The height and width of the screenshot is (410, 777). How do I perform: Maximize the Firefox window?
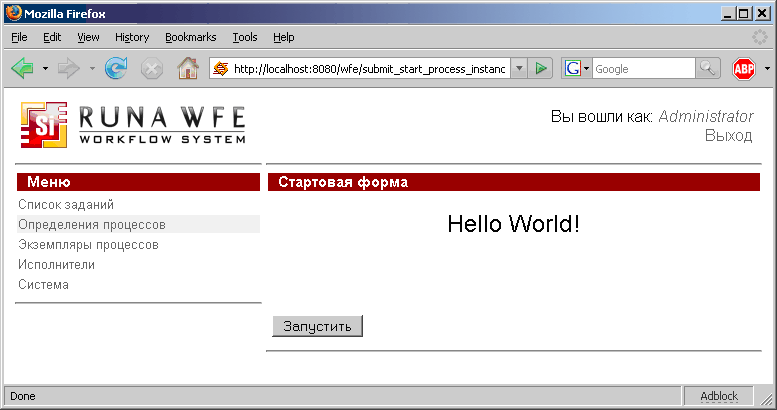click(x=744, y=13)
